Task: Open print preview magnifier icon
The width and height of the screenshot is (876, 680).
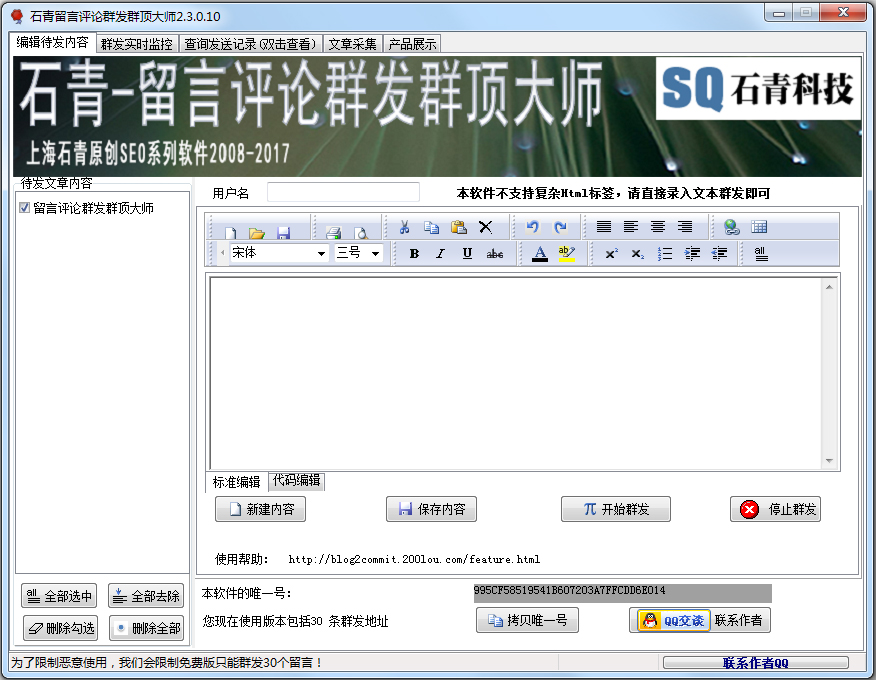Action: (x=361, y=232)
